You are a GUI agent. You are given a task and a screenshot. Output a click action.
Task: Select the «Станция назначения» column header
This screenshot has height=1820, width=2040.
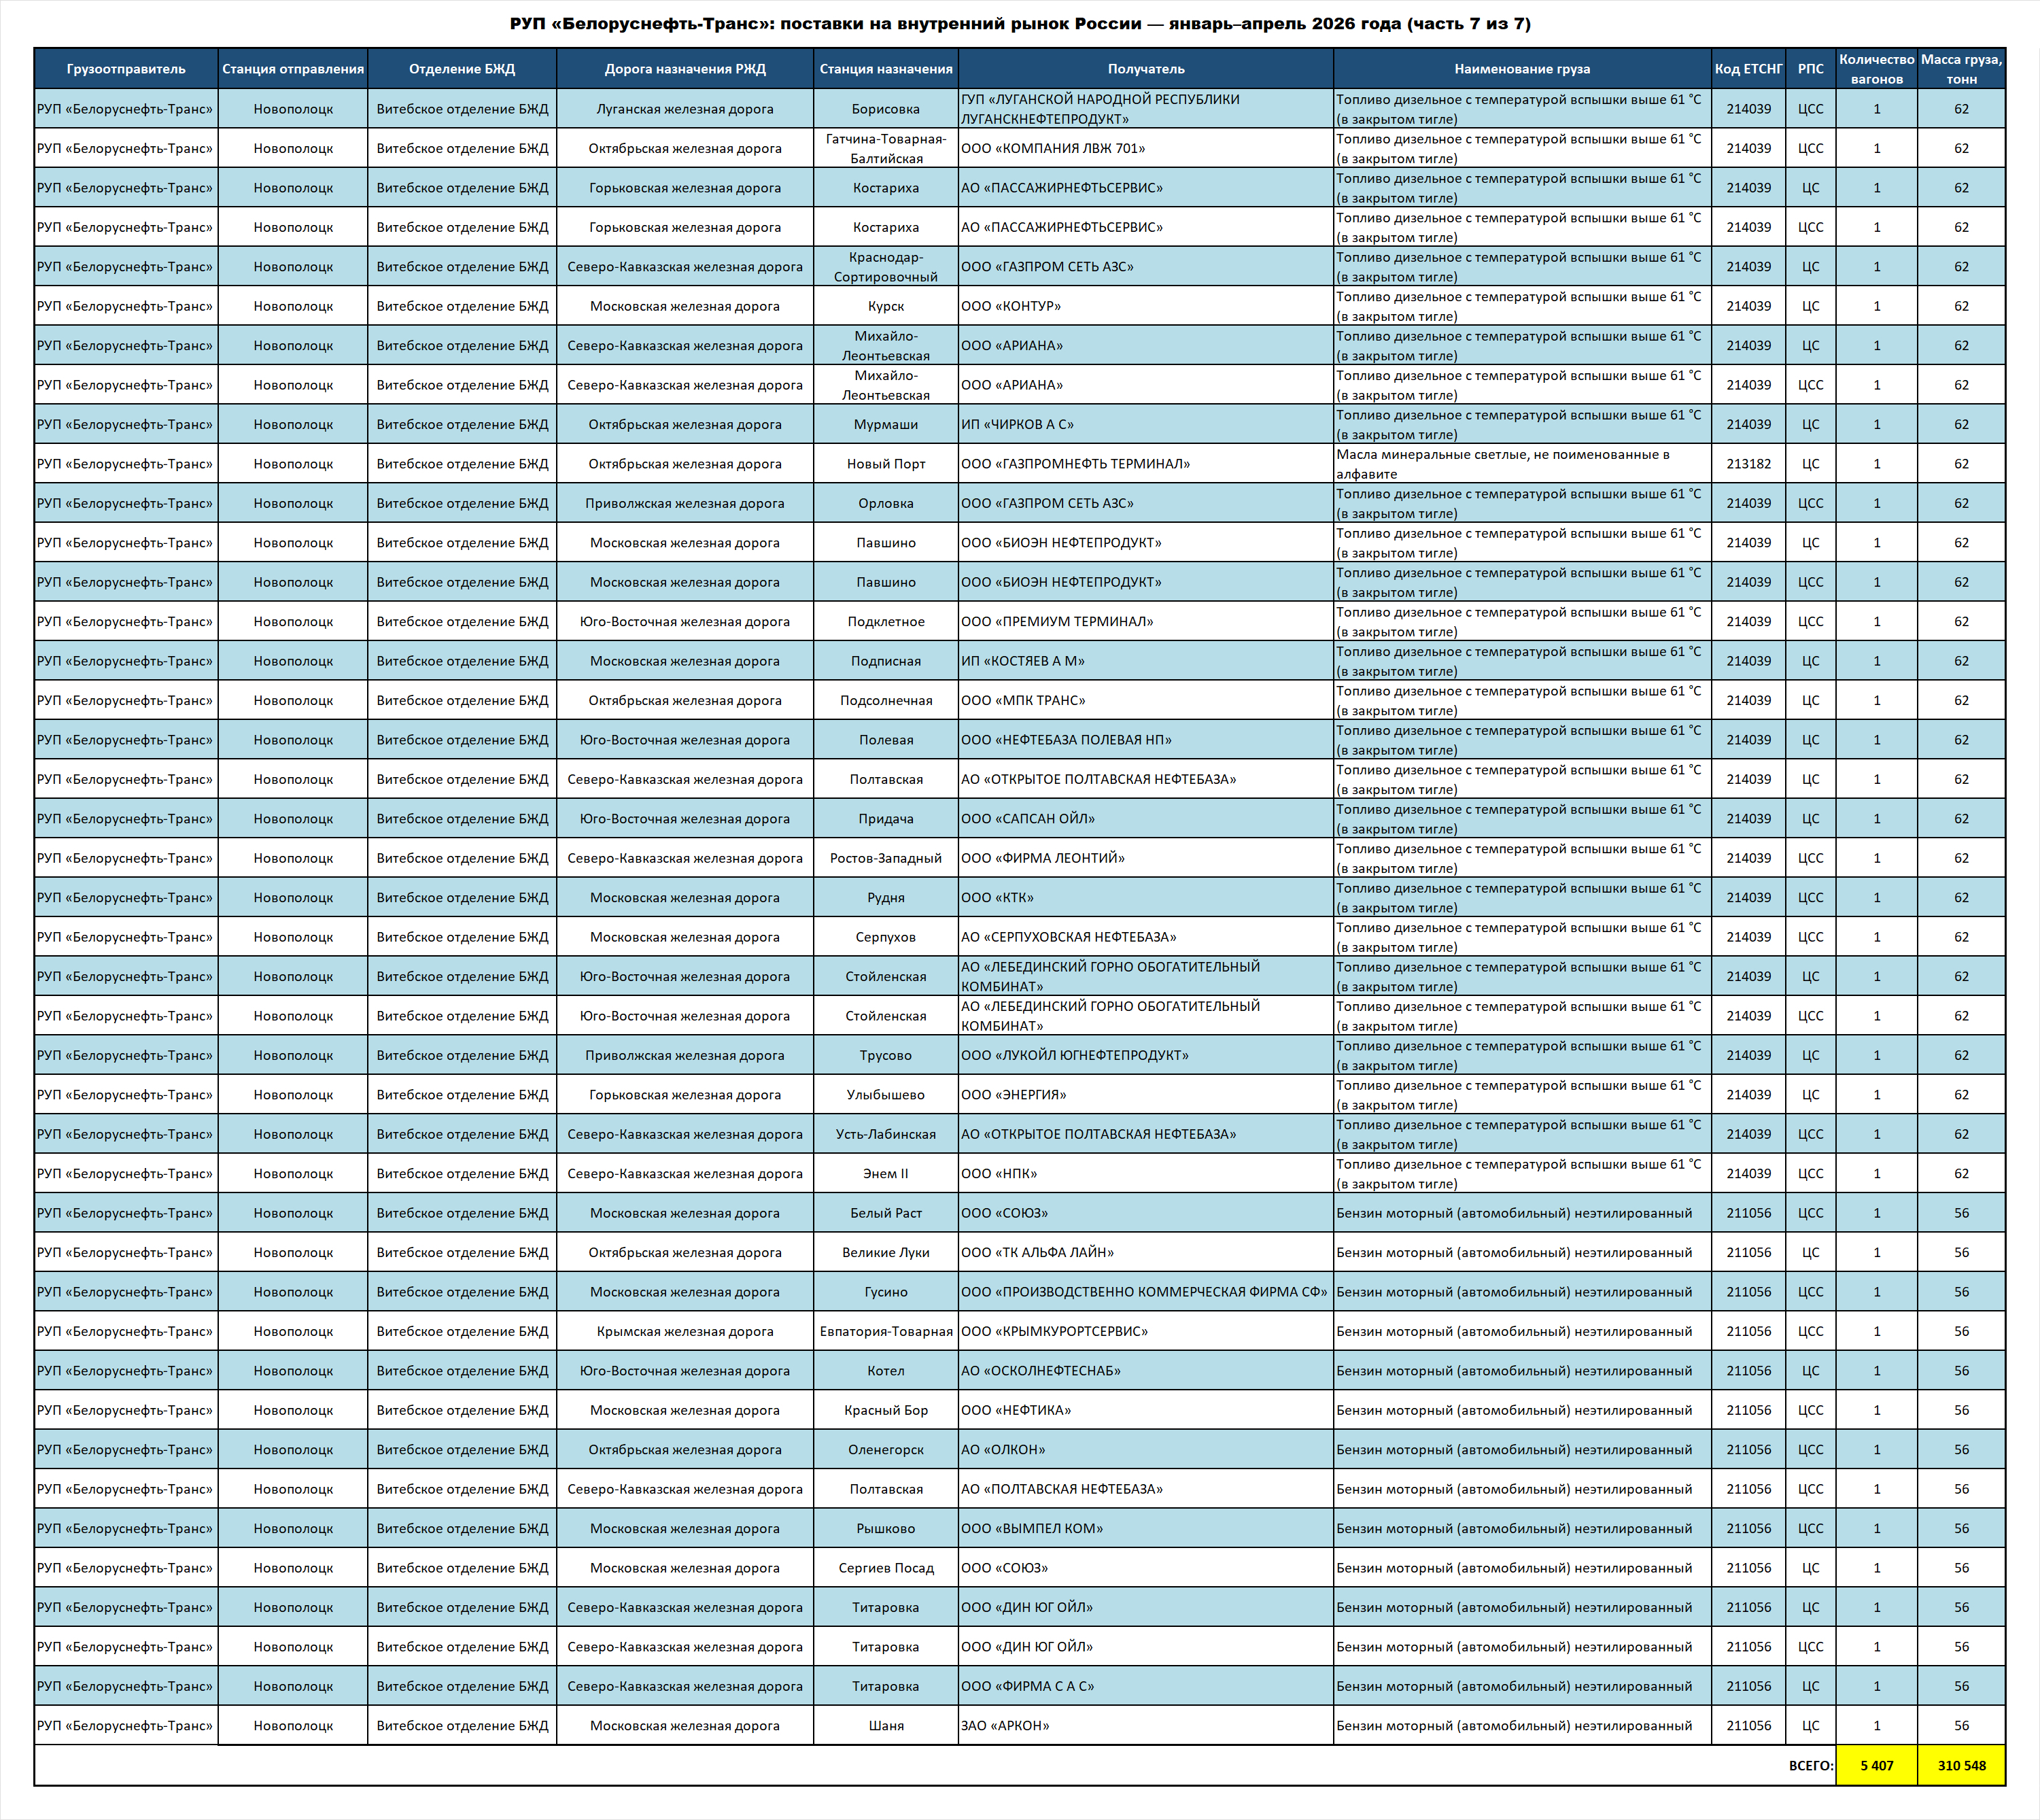[886, 69]
